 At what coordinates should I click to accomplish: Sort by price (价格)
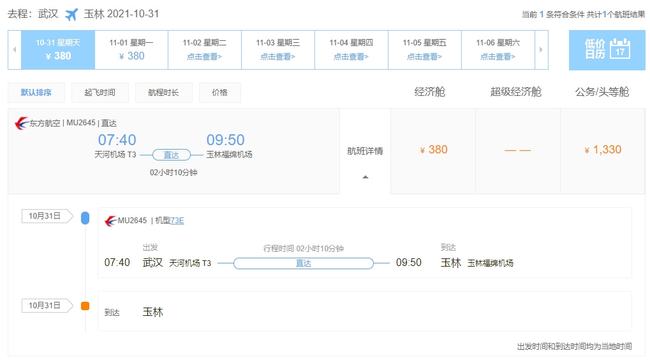(220, 92)
